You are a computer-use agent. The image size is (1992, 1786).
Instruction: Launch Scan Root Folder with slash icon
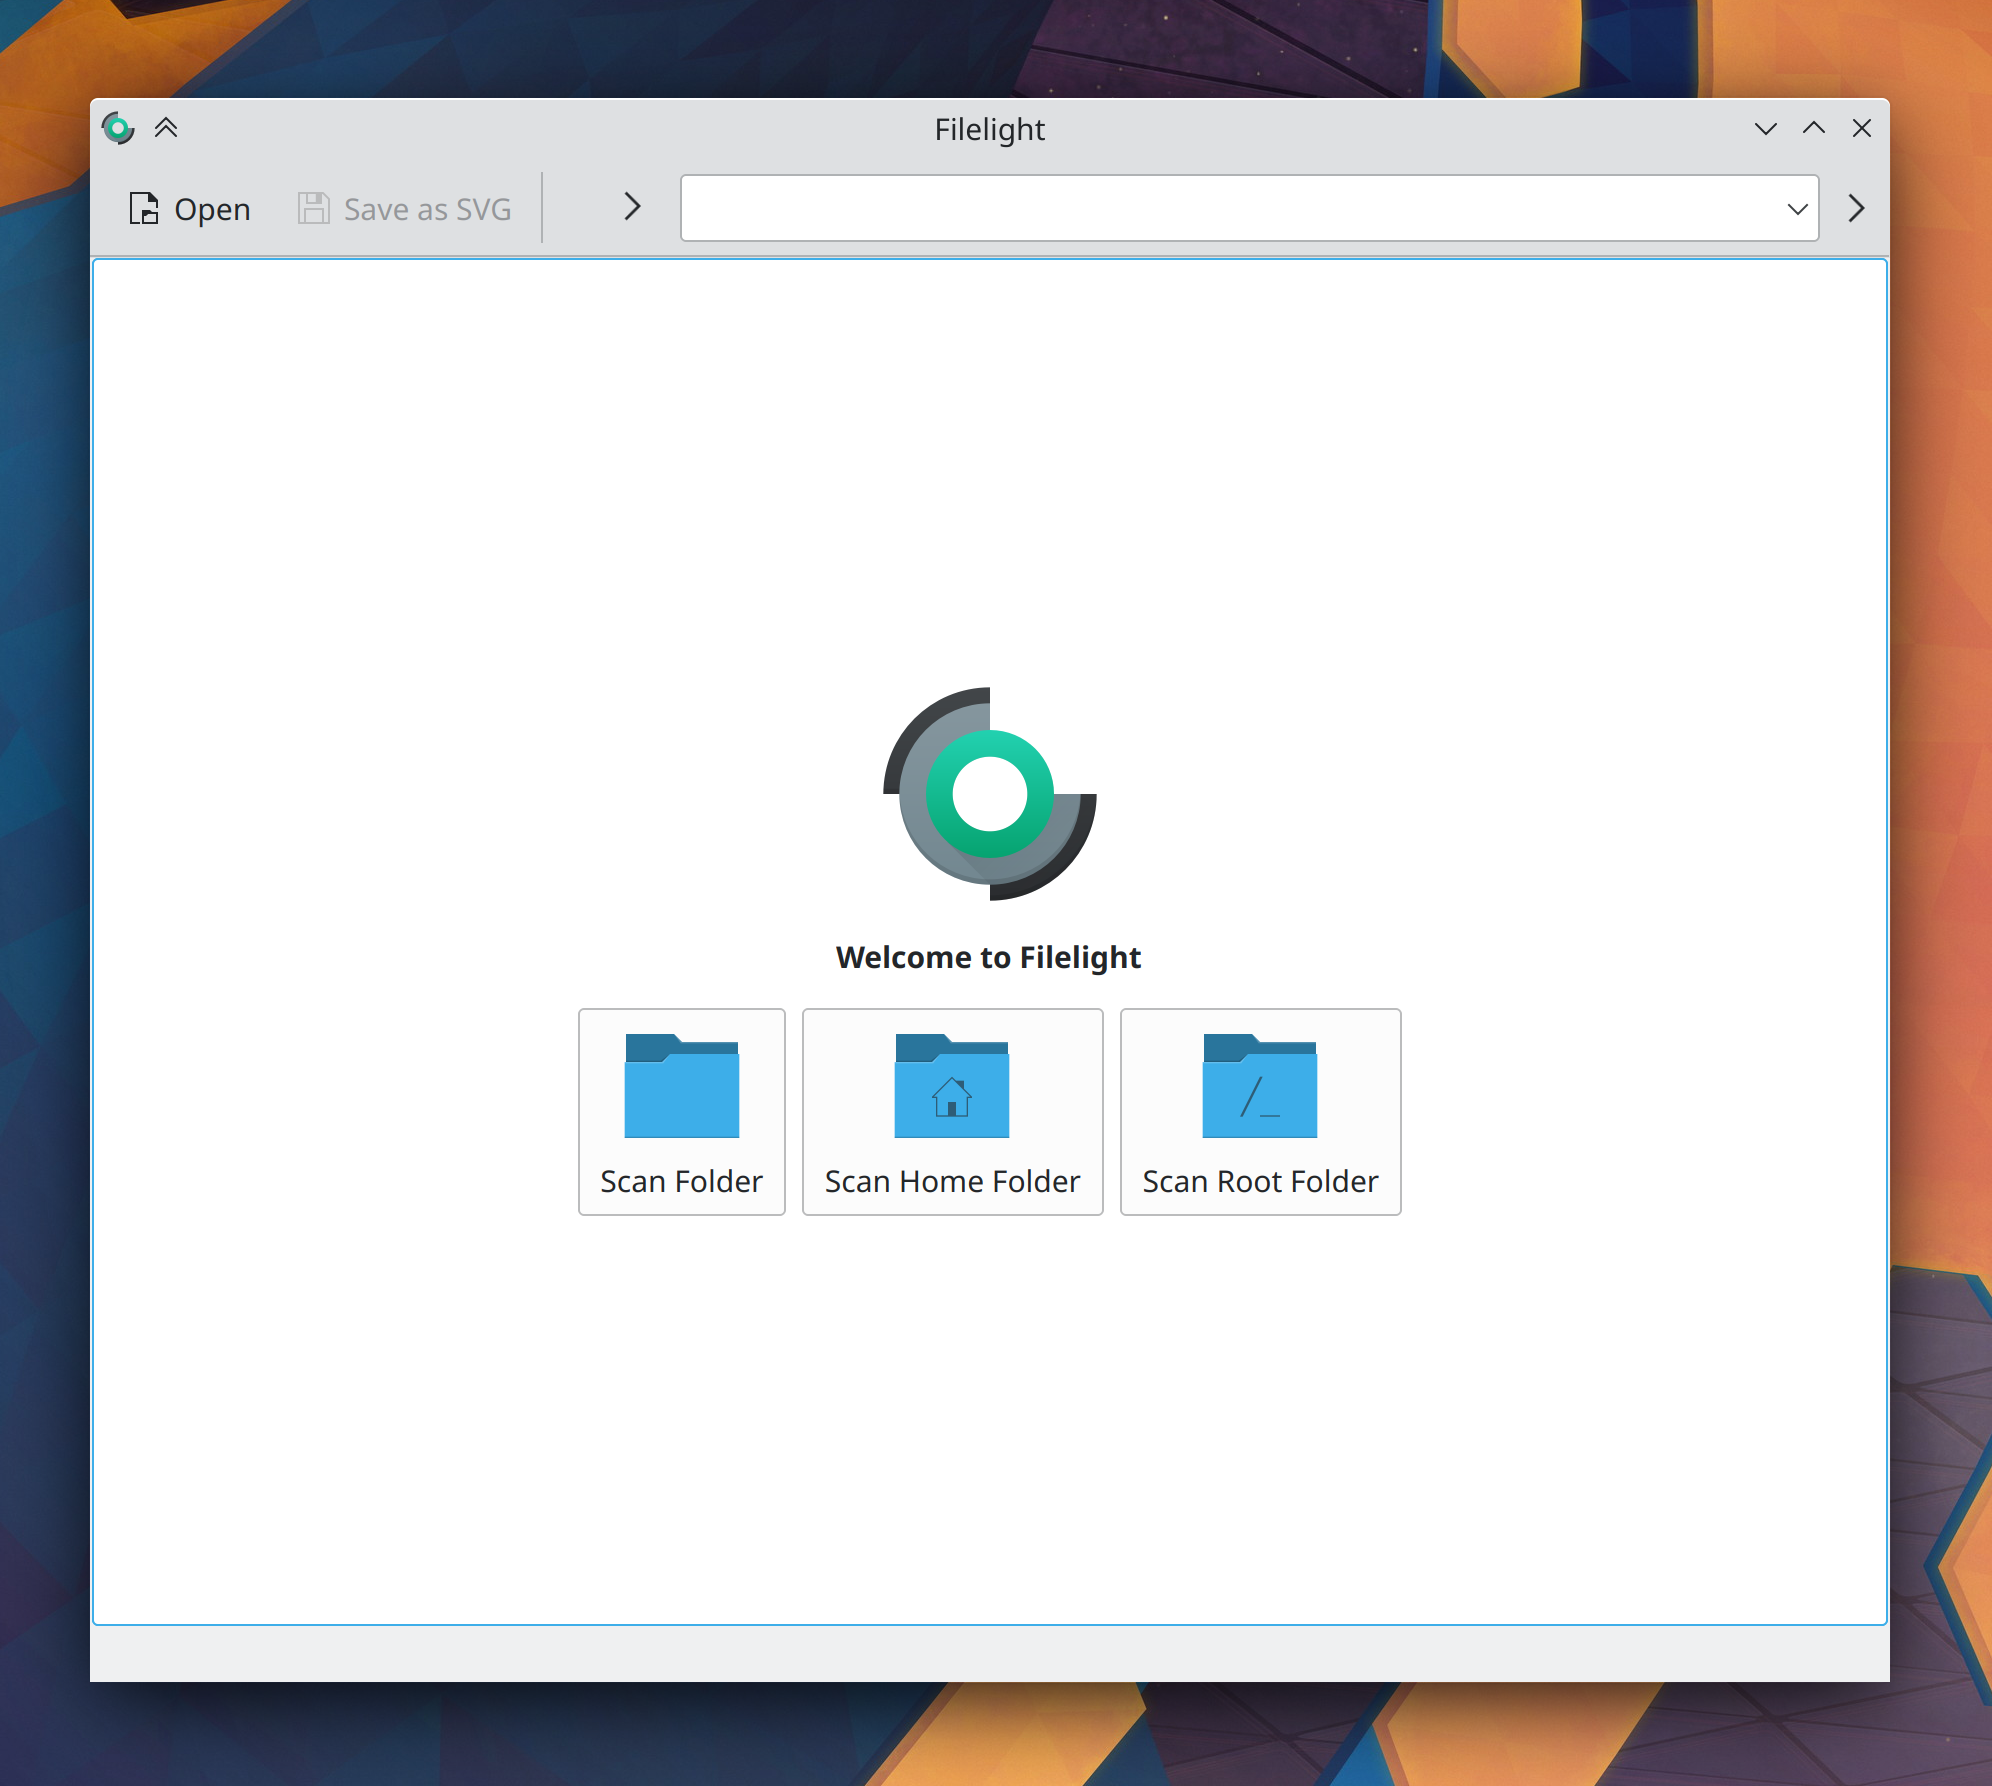coord(1260,1112)
